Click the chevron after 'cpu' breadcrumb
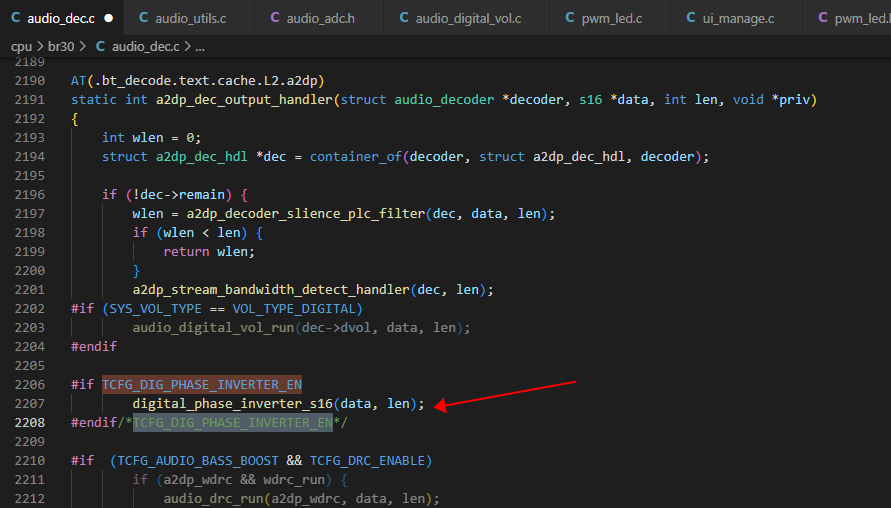This screenshot has width=891, height=508. click(x=40, y=46)
